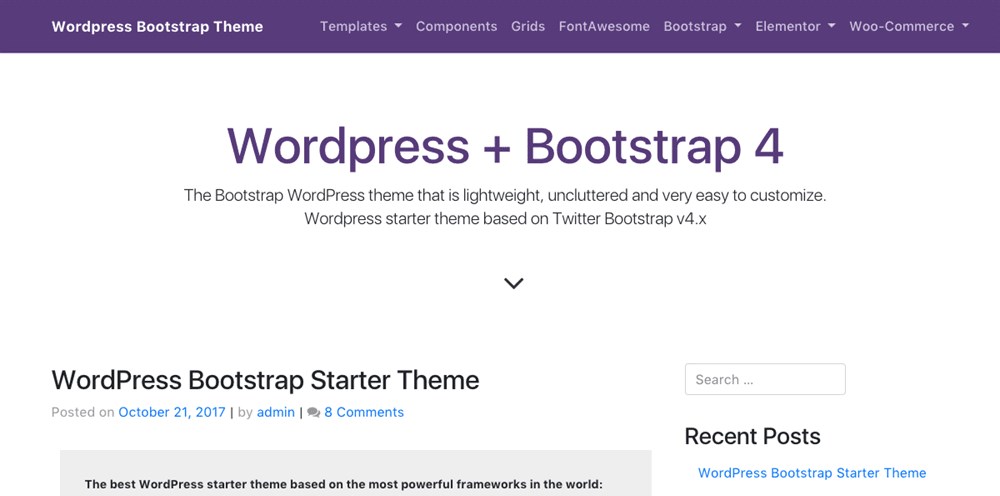Click the 'Posted on' label text

(x=83, y=412)
